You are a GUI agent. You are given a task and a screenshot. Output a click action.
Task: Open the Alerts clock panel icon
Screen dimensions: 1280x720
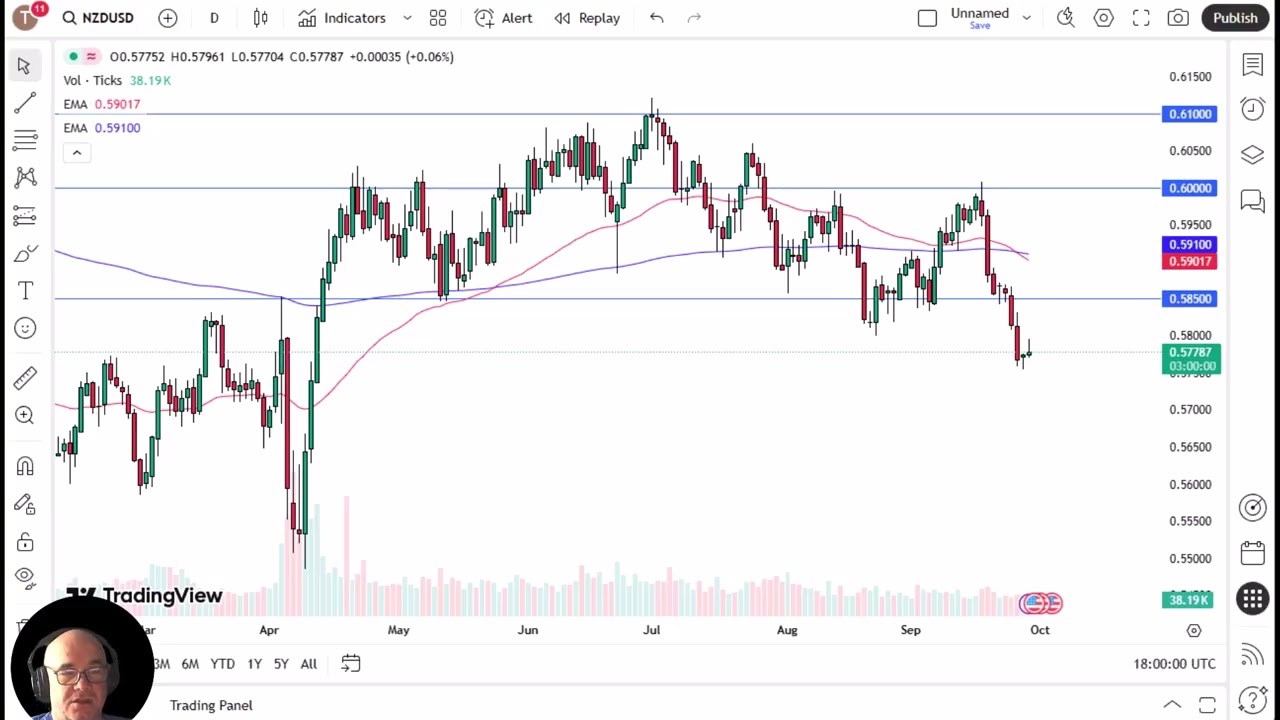[1252, 109]
